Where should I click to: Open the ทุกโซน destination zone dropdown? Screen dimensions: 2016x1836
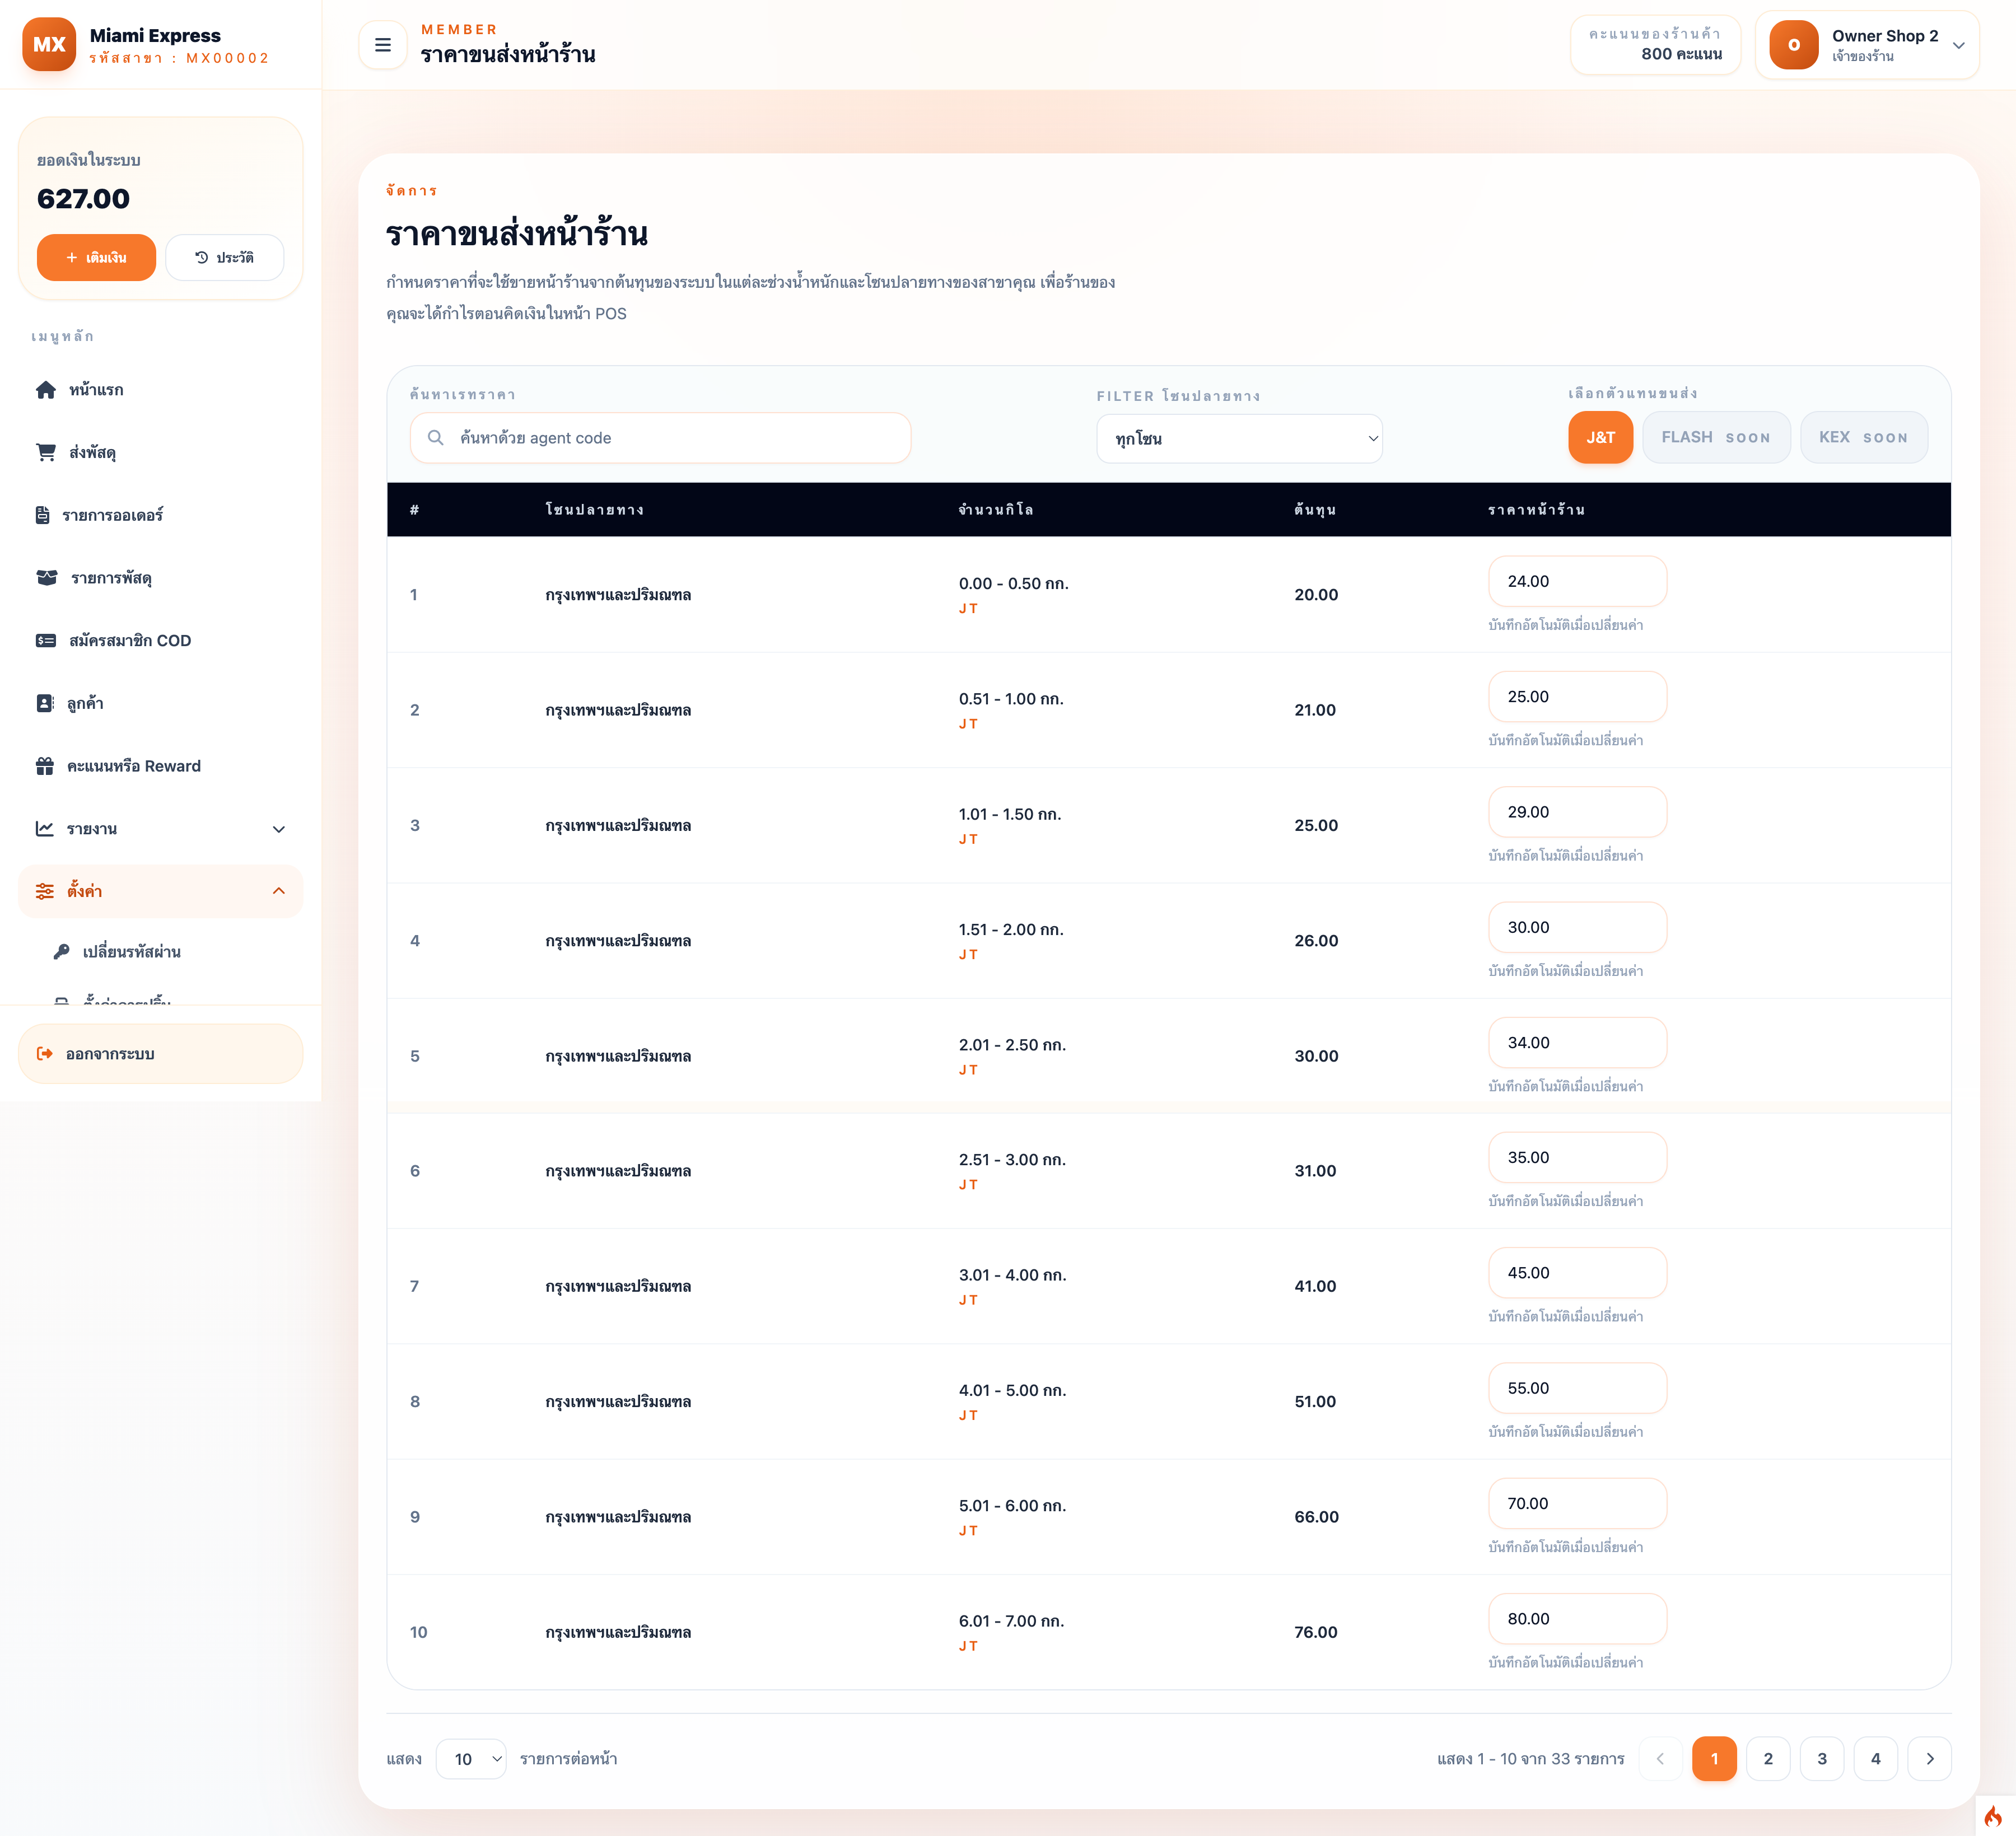[1238, 439]
